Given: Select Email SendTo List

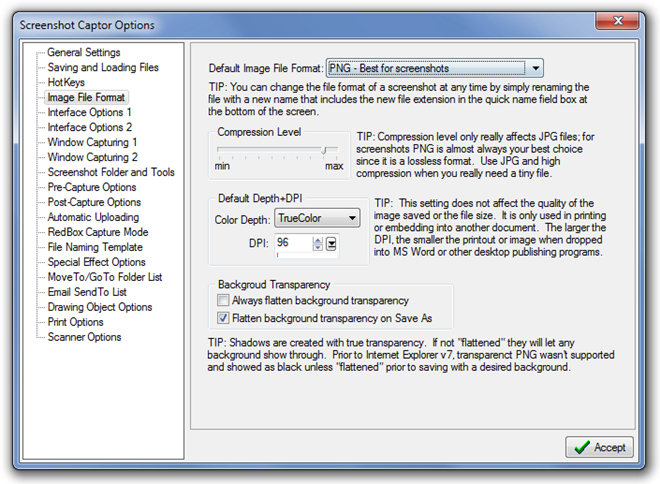Looking at the screenshot, I should [87, 292].
